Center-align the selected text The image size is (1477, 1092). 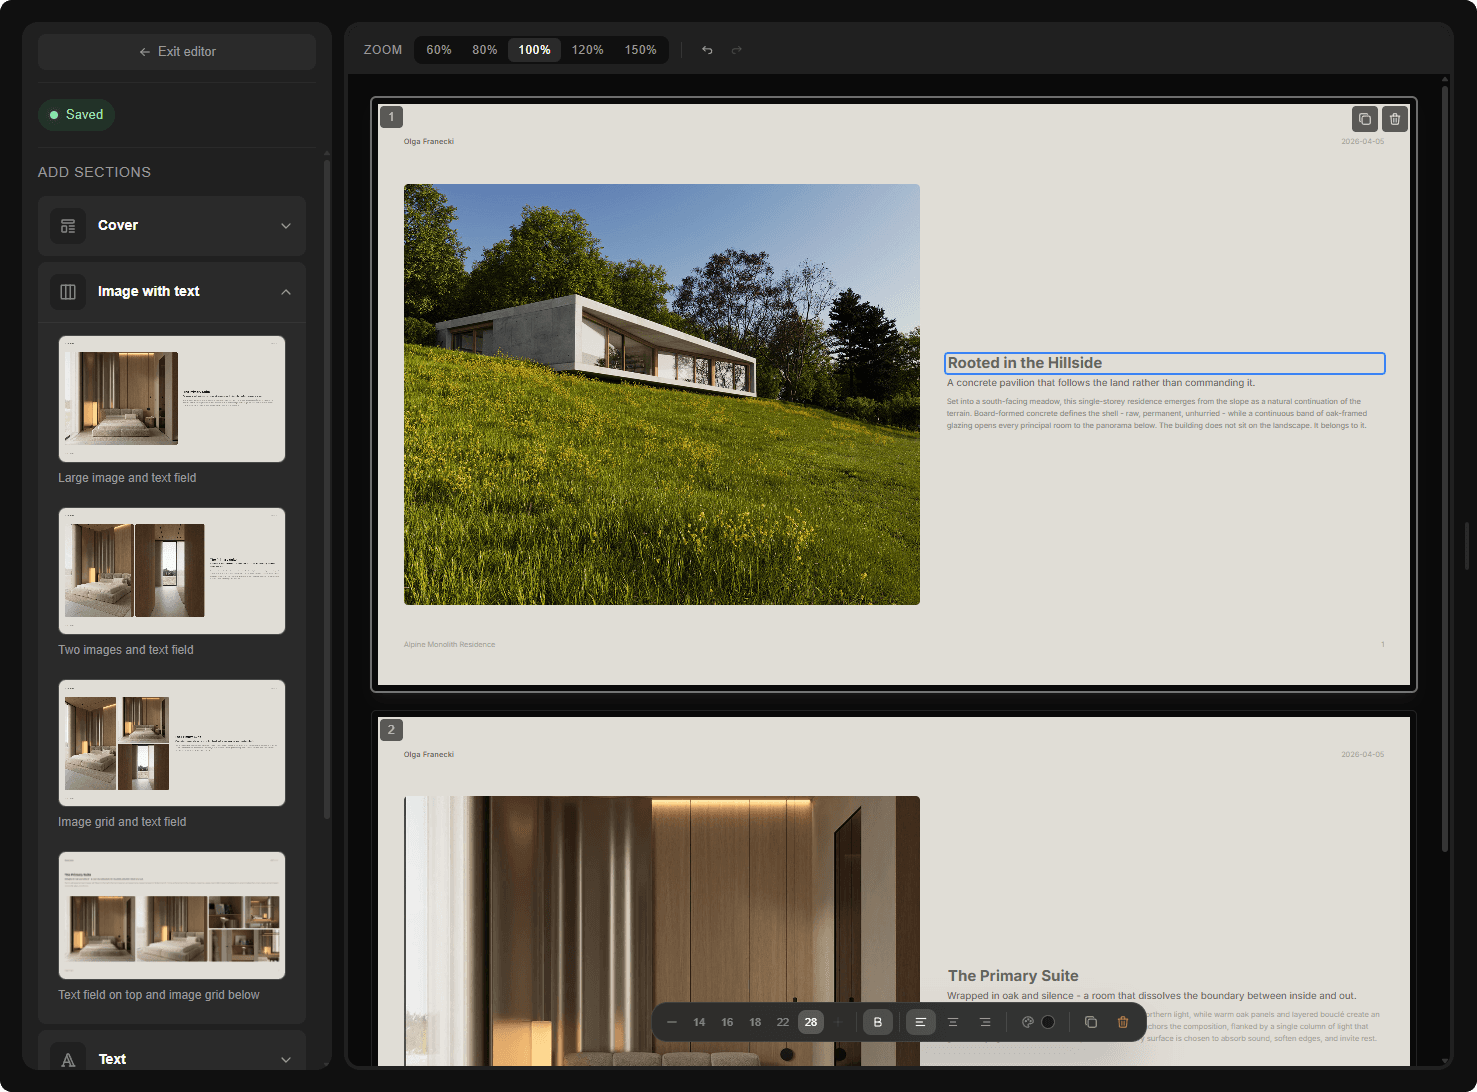tap(953, 1022)
